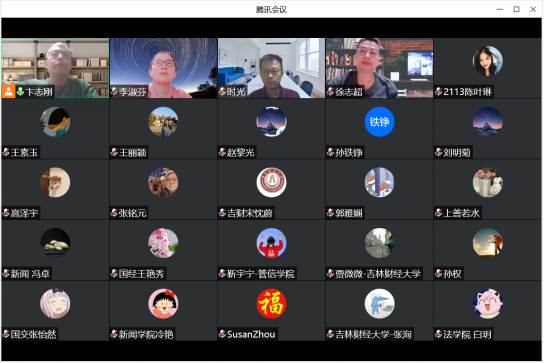The width and height of the screenshot is (544, 363).
Task: Click the 法学院 白玥 name label
Action: click(467, 334)
